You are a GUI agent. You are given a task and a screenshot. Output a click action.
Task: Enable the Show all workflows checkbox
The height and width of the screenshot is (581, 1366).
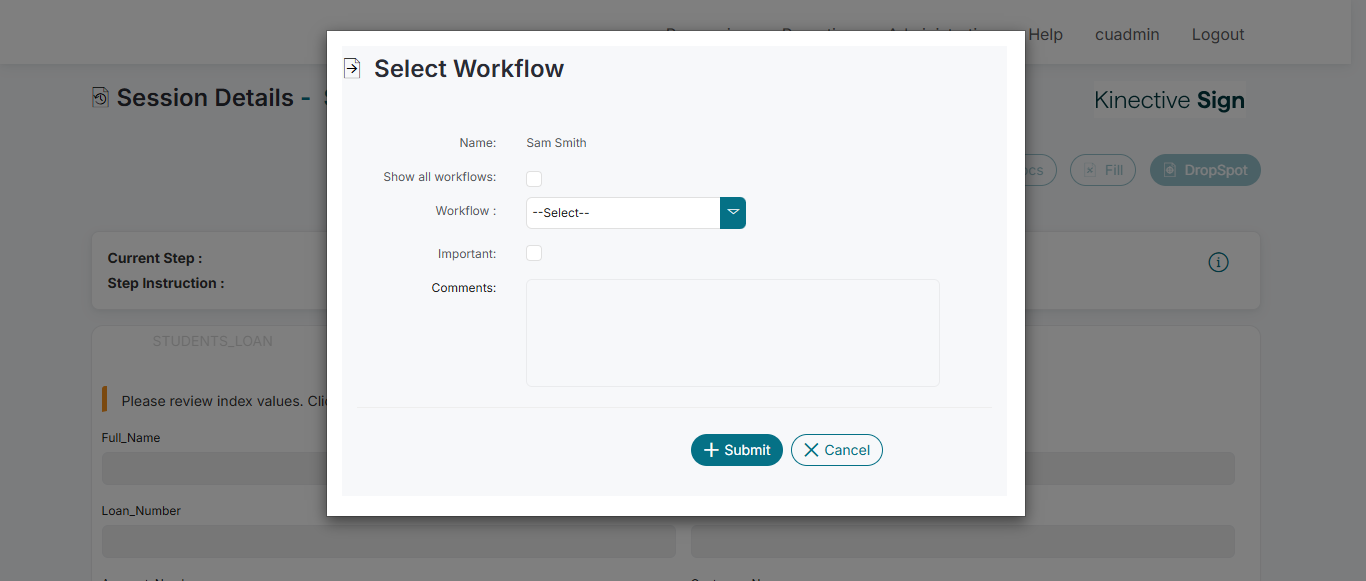pyautogui.click(x=534, y=178)
